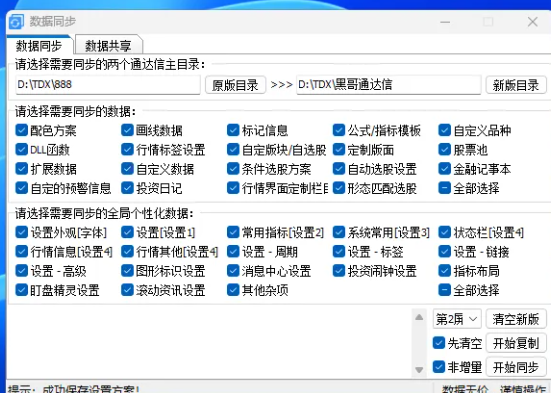Click the 清空新版 button
The height and width of the screenshot is (393, 551).
(x=516, y=319)
